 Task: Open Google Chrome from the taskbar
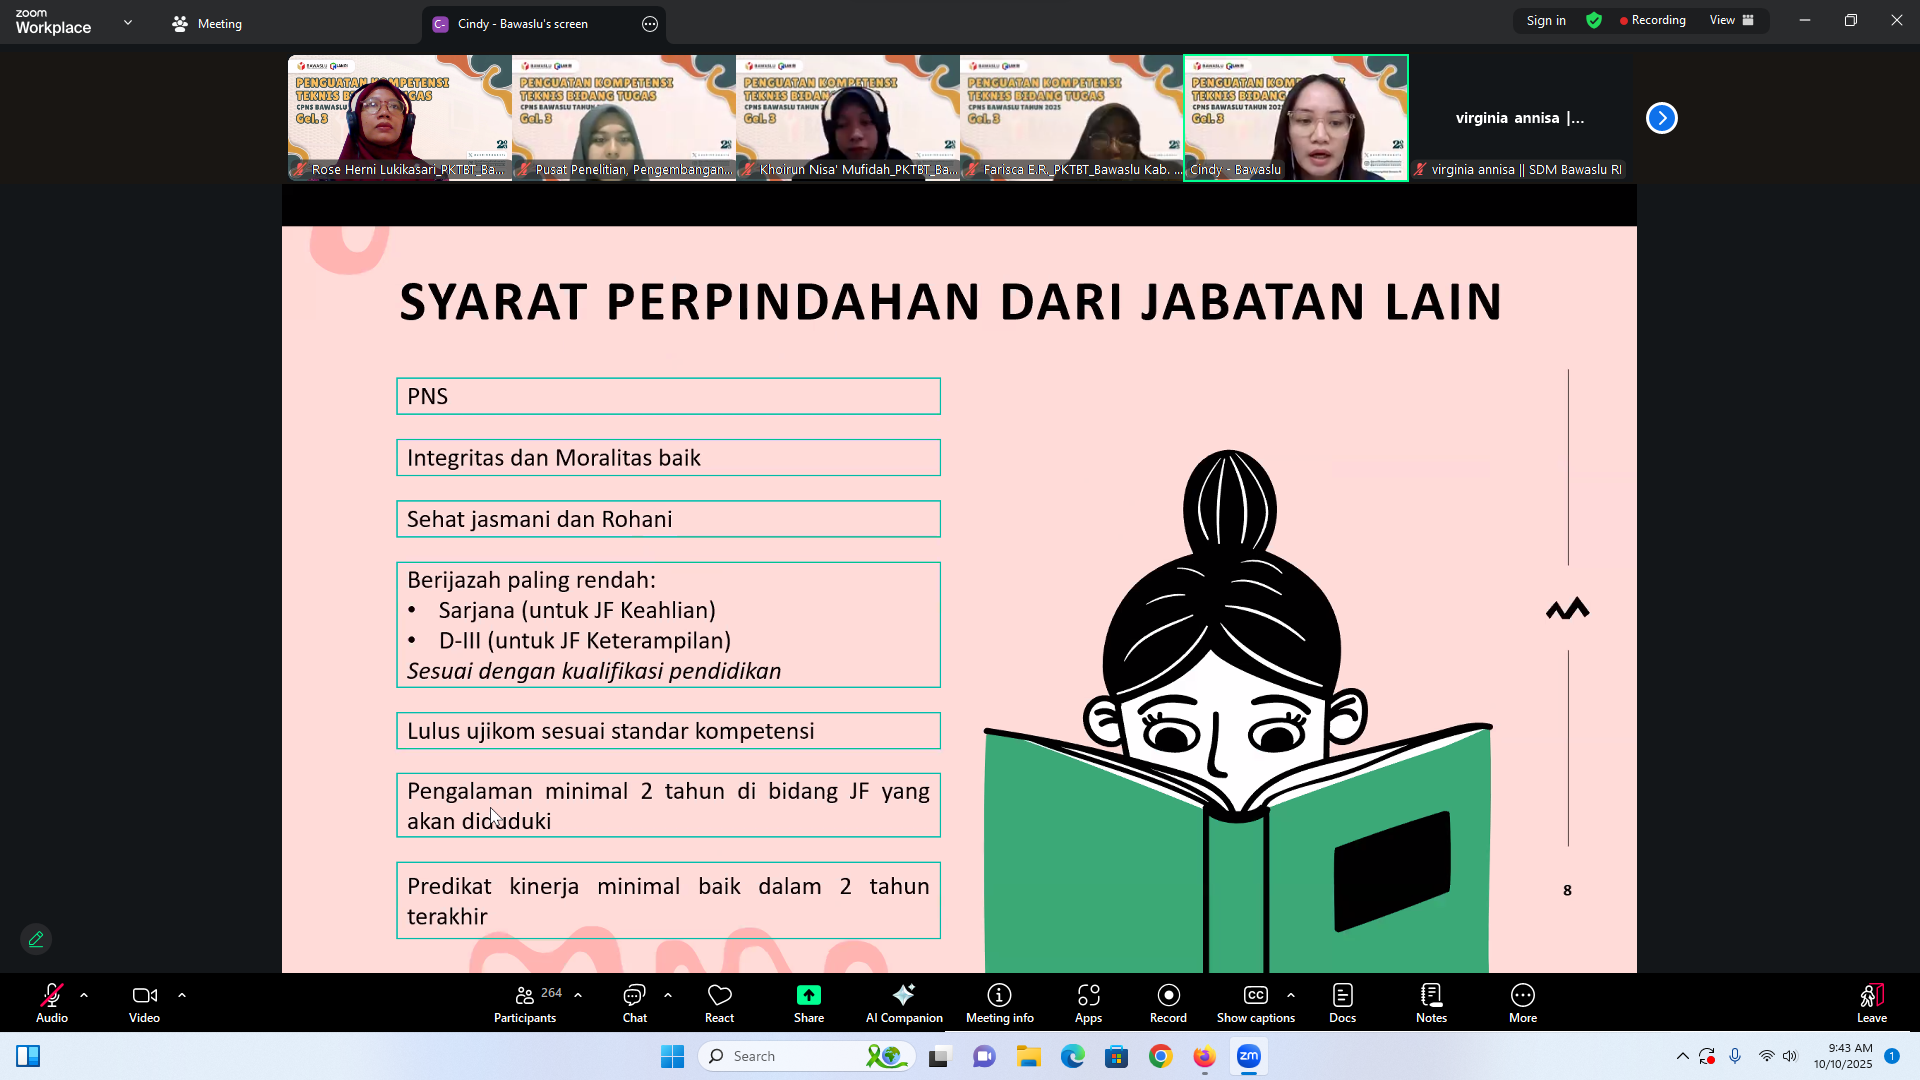coord(1159,1055)
